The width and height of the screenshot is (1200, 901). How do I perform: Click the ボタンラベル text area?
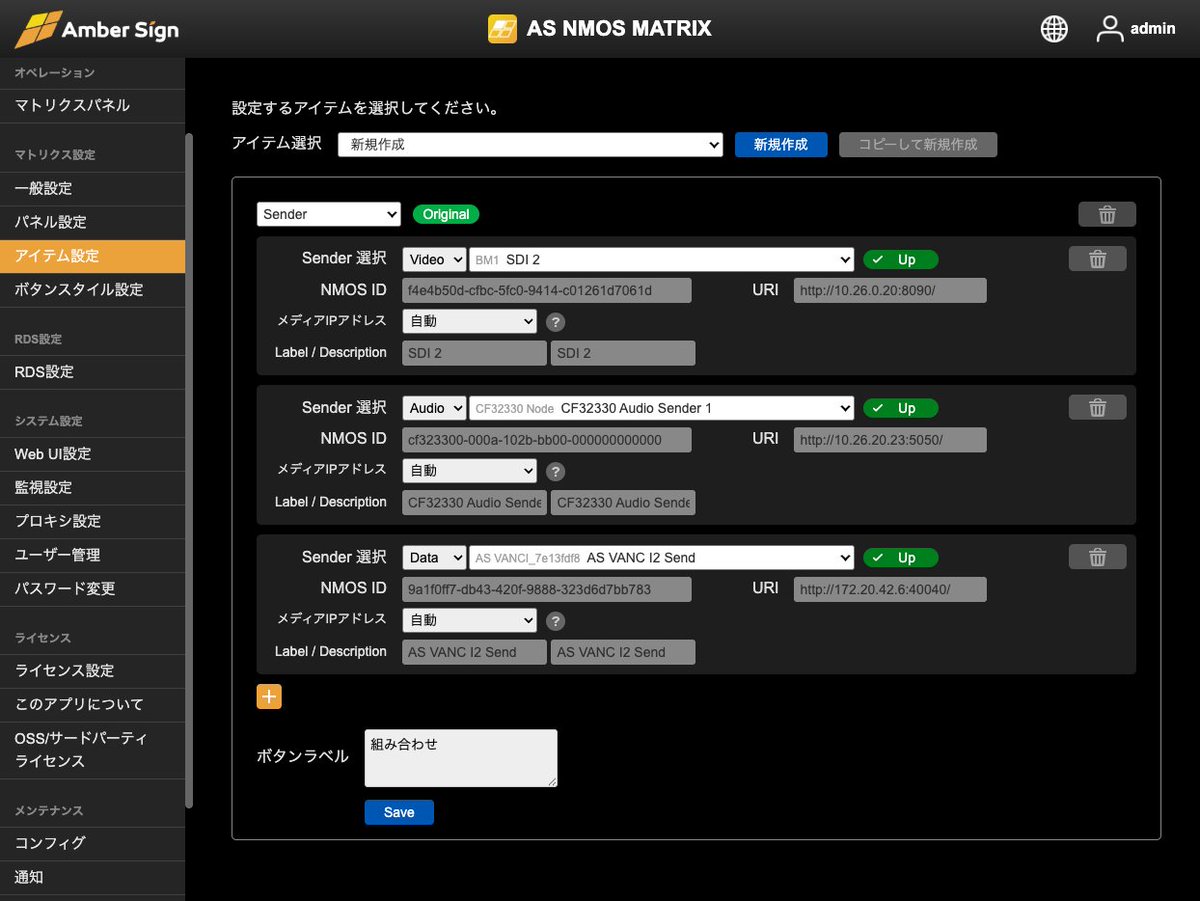[x=460, y=757]
